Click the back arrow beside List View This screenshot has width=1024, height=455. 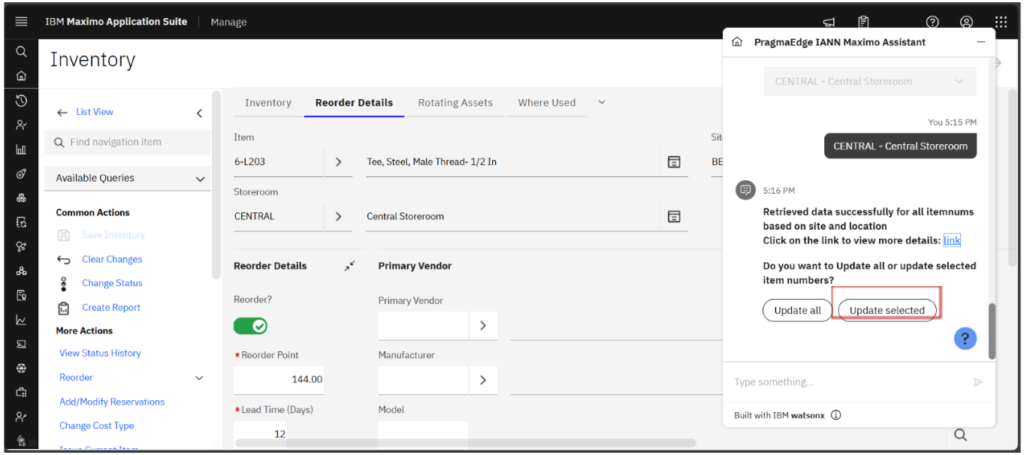tap(62, 112)
